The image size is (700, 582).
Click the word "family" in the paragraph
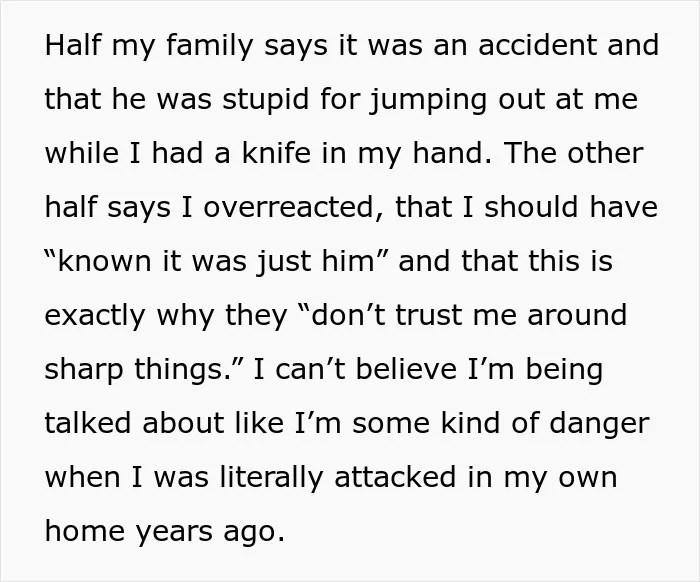210,45
